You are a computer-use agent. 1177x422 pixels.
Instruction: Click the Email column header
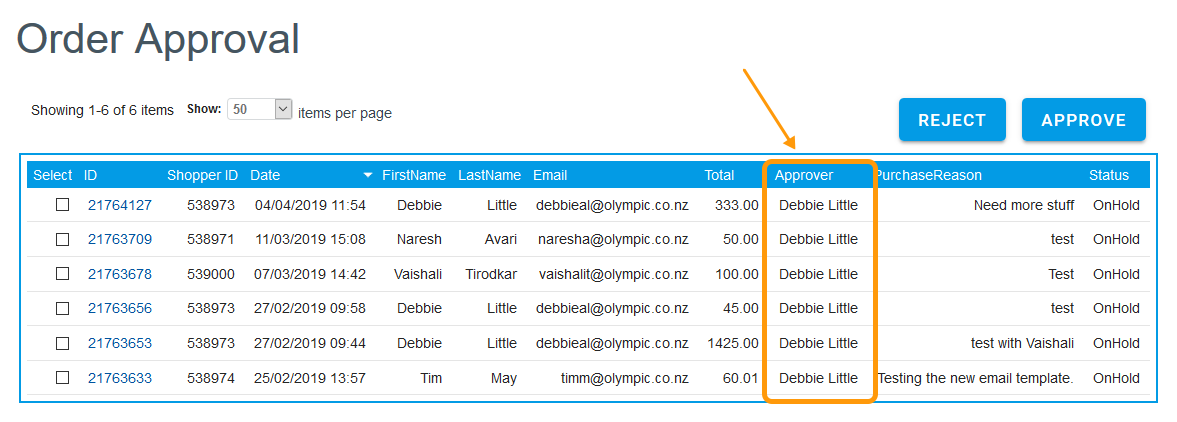pyautogui.click(x=550, y=175)
